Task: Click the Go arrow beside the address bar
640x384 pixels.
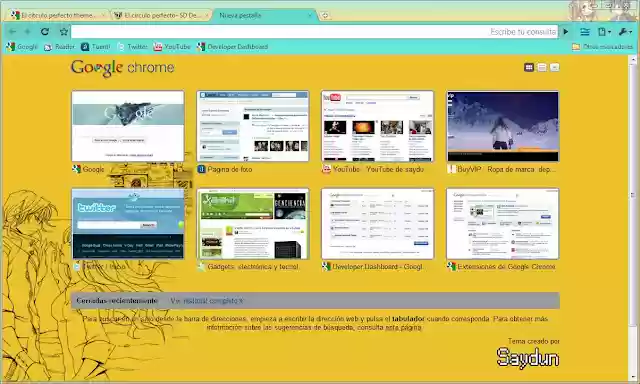Action: point(566,31)
